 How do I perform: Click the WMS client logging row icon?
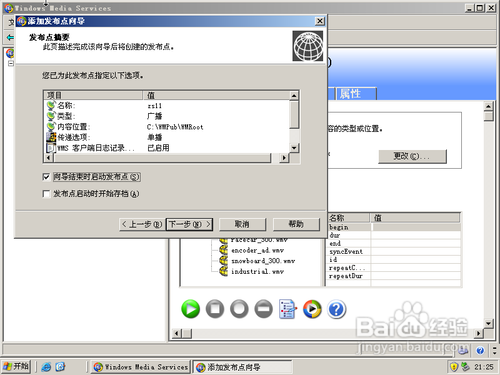pyautogui.click(x=51, y=147)
